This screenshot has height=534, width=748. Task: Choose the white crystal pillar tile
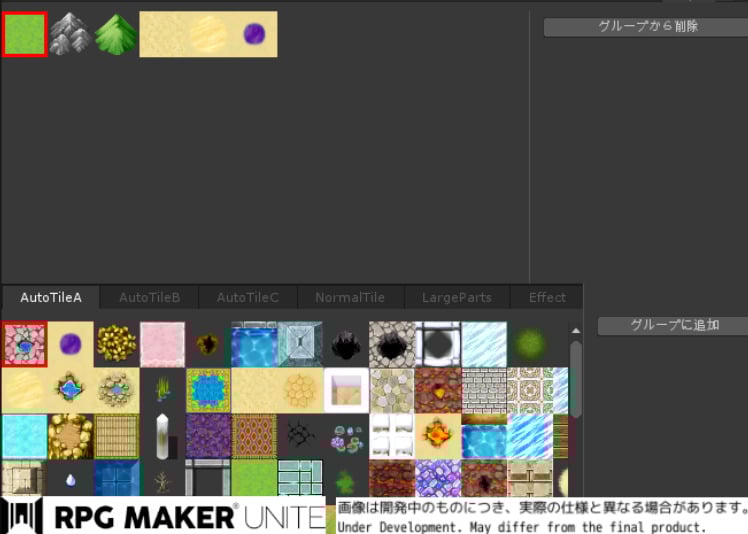tap(162, 436)
